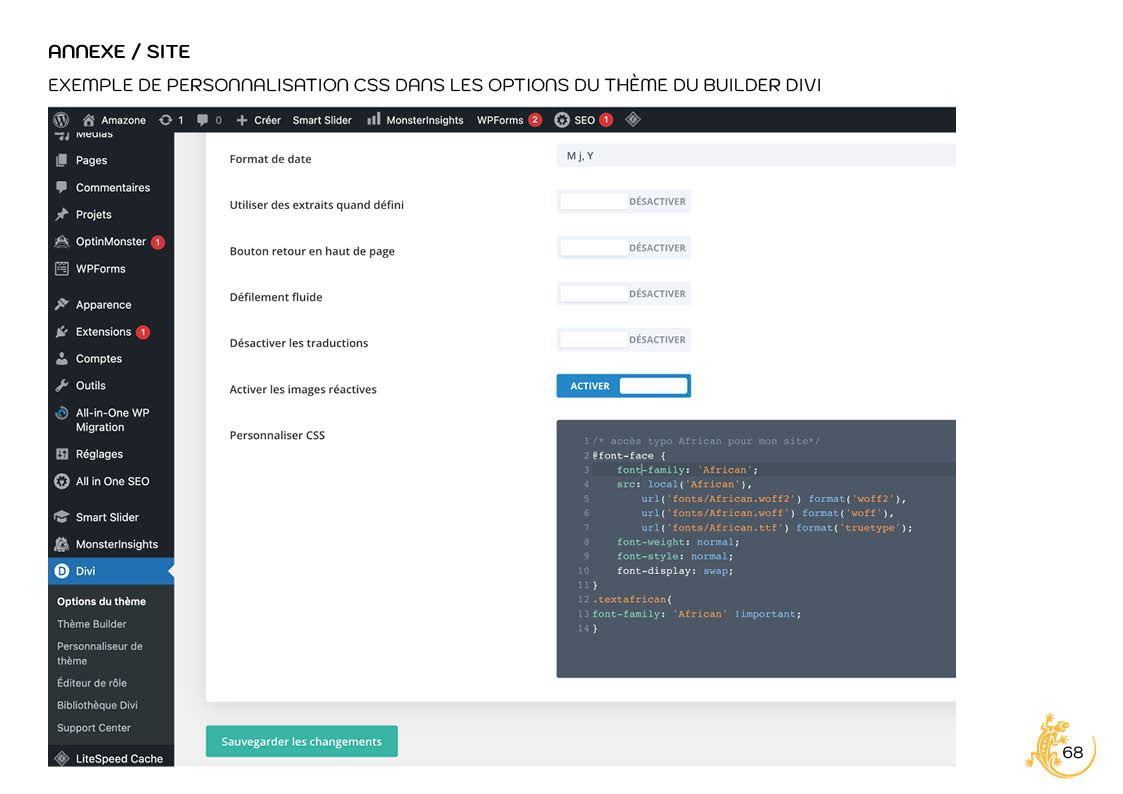Click the All in One SEO icon

tap(62, 481)
